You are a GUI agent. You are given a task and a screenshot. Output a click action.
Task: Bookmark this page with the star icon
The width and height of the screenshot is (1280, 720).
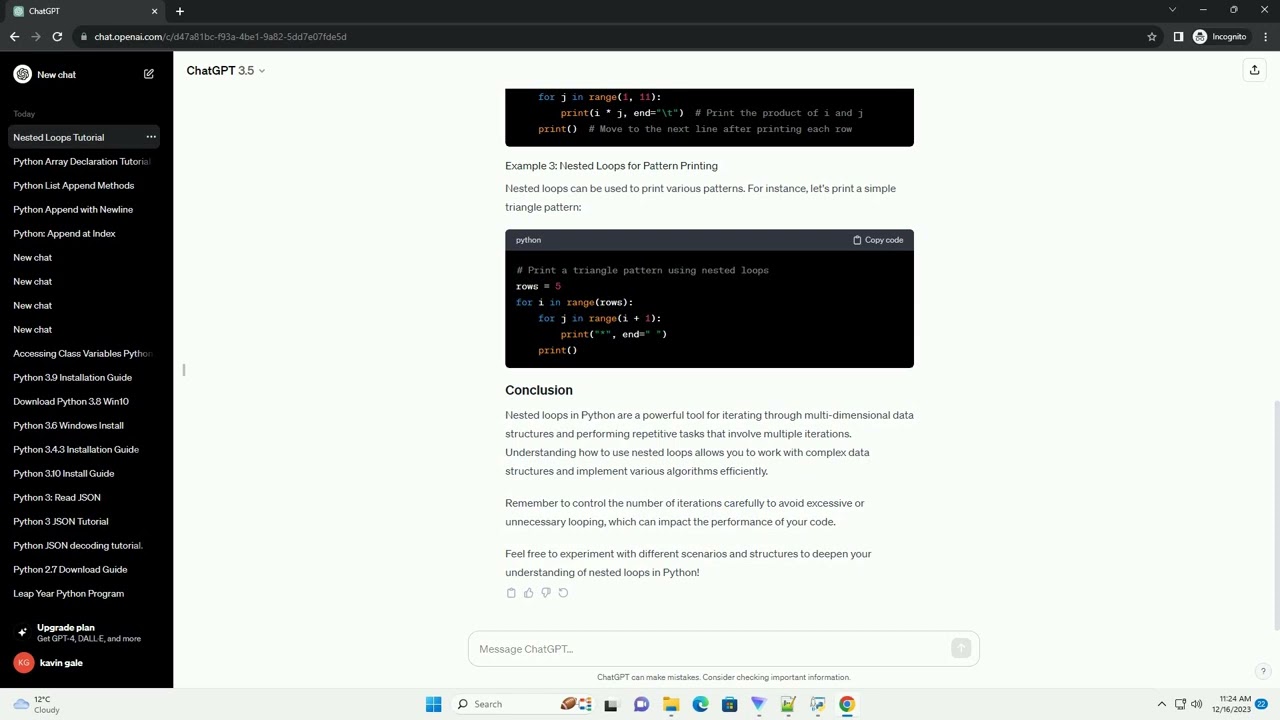point(1152,37)
